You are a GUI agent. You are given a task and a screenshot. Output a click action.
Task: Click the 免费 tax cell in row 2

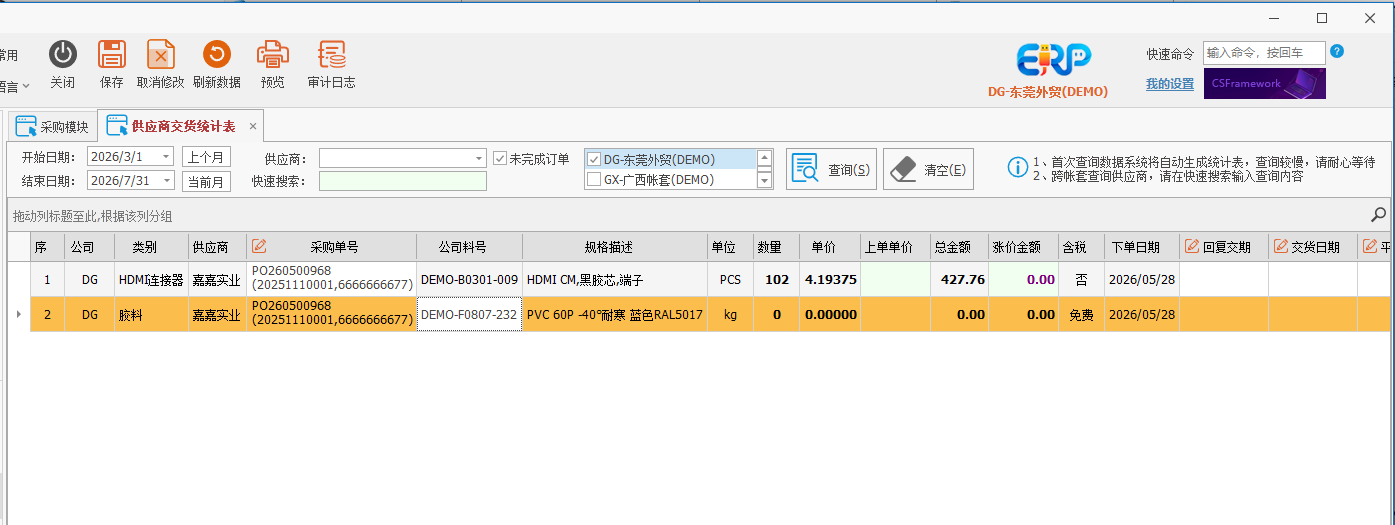coord(1082,314)
